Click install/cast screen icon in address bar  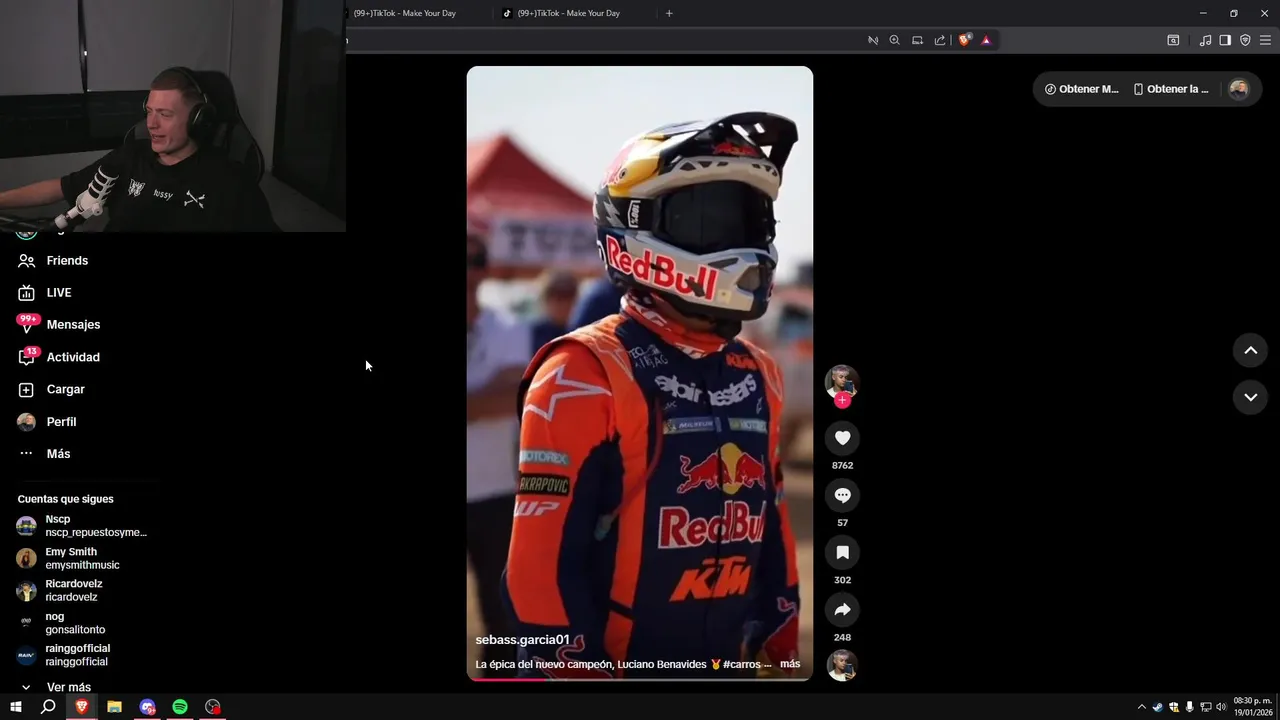917,40
